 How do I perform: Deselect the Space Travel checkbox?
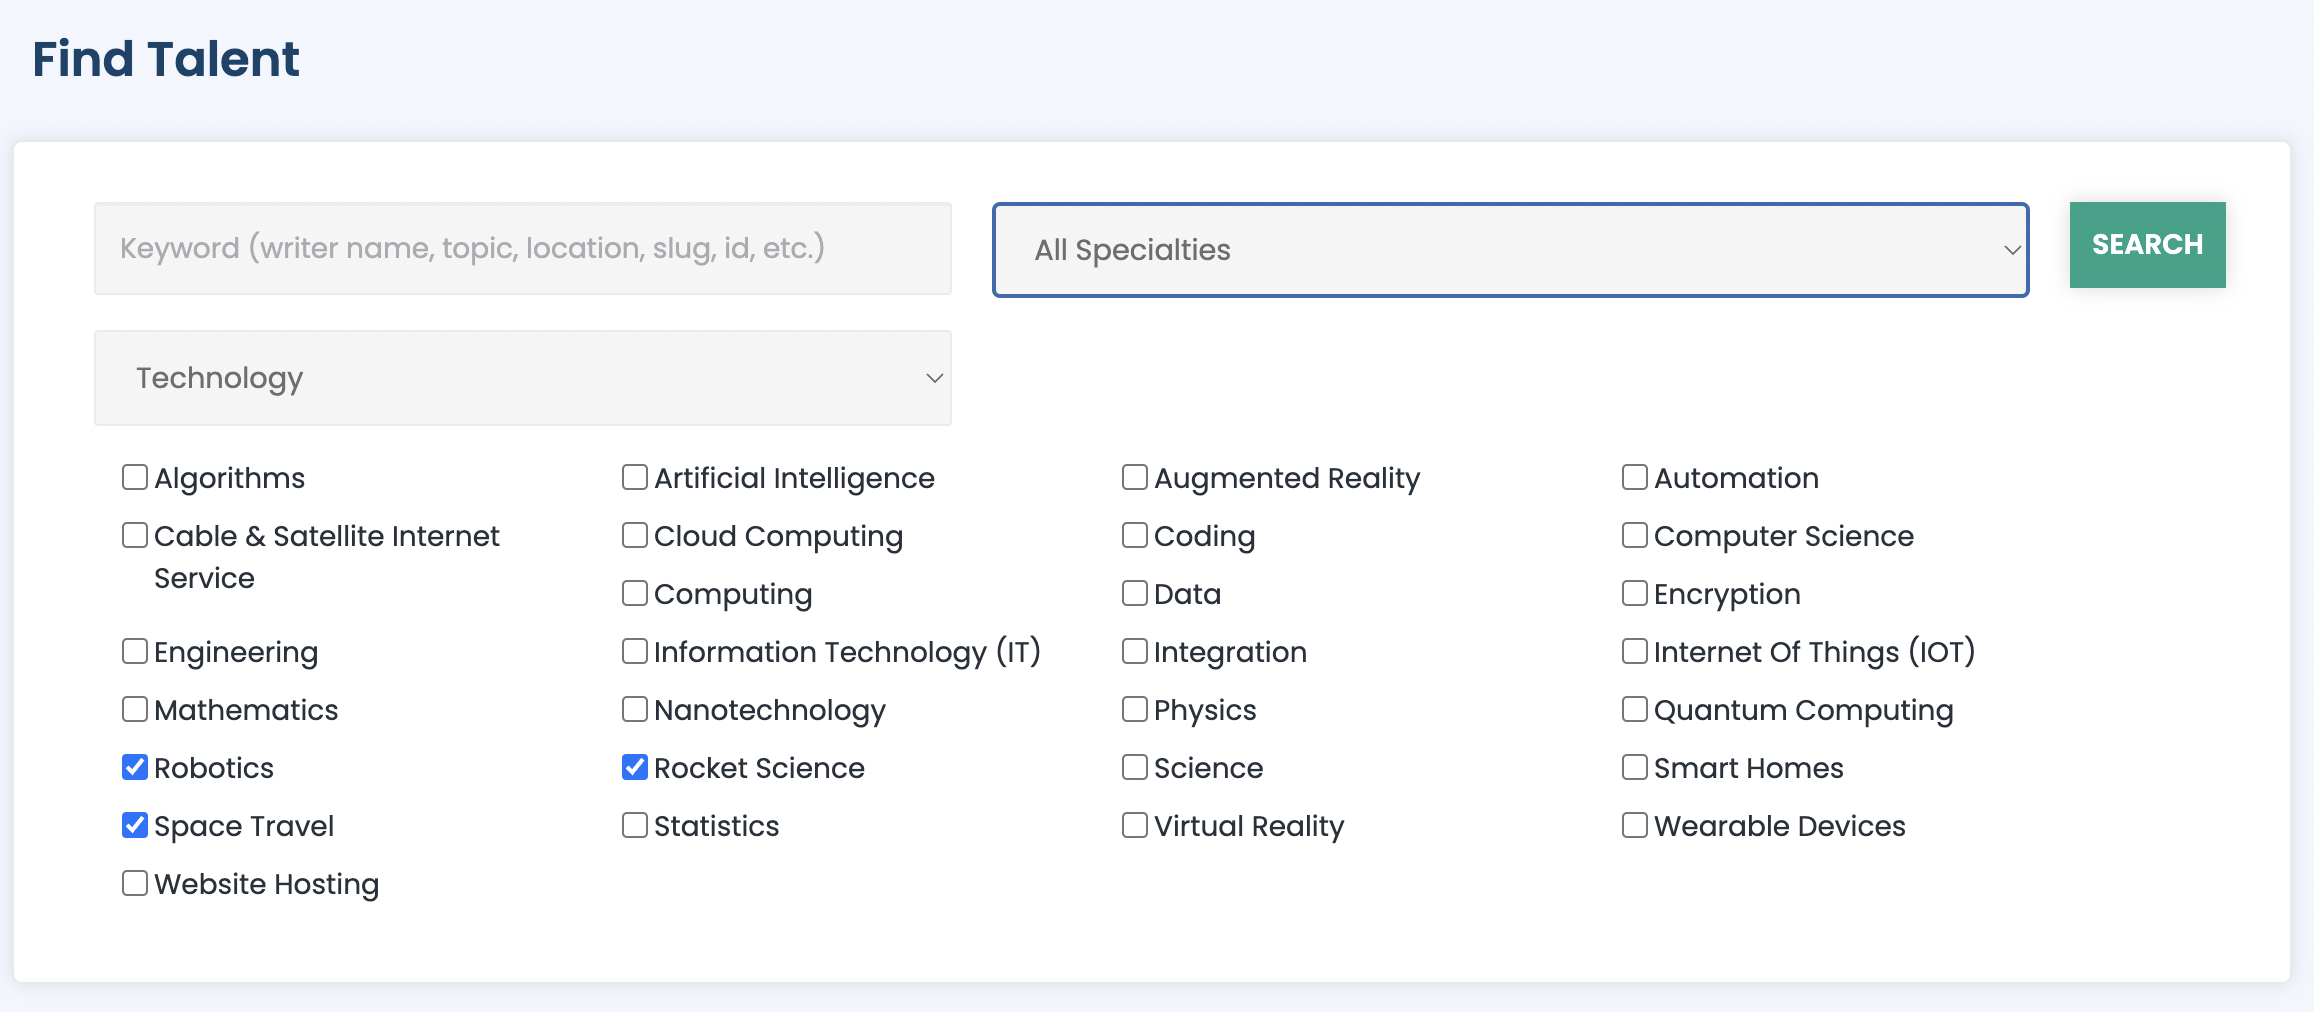point(135,825)
